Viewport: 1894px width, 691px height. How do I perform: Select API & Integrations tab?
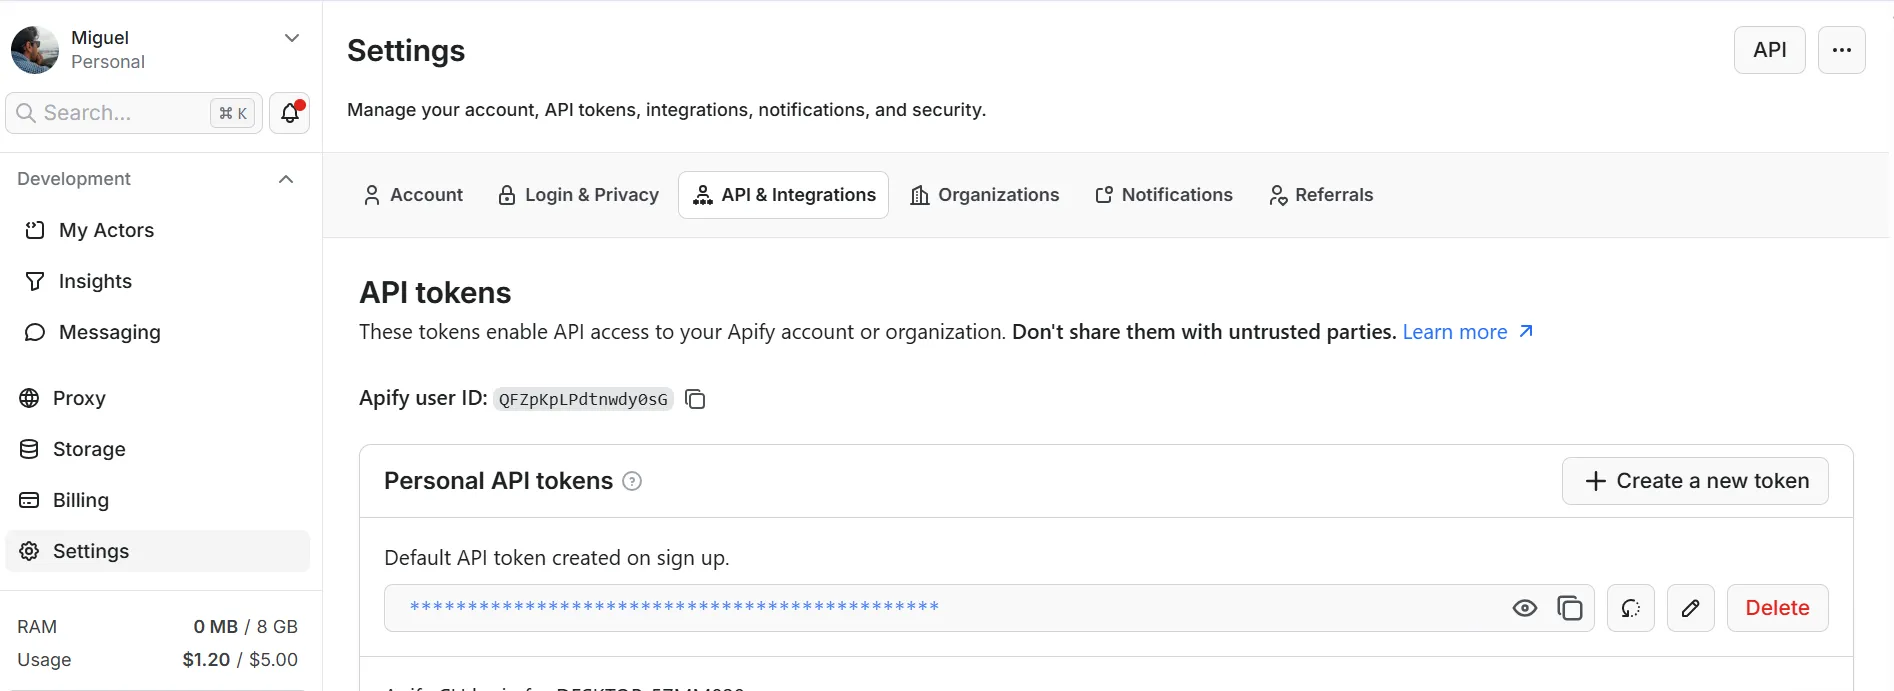[x=784, y=195]
